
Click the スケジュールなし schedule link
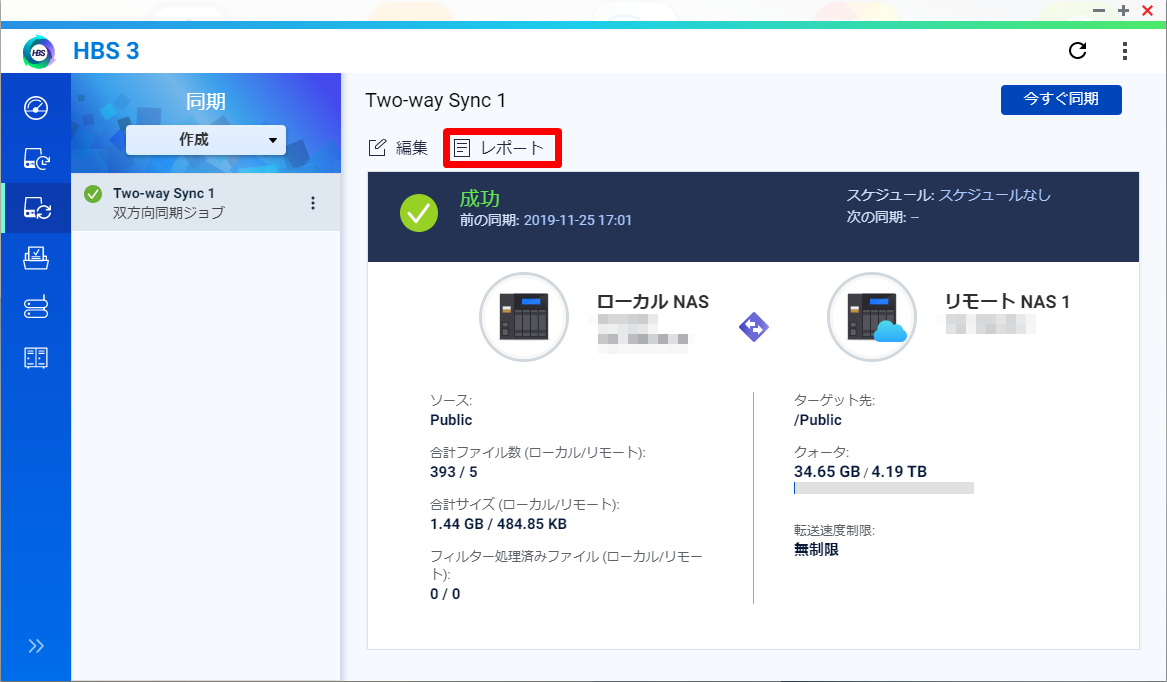point(994,195)
